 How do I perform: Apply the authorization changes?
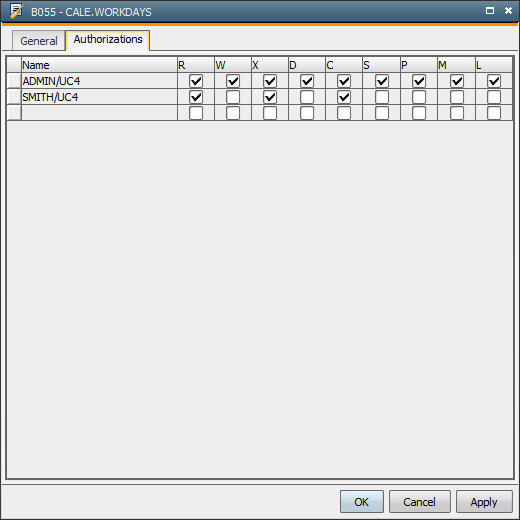[x=484, y=502]
